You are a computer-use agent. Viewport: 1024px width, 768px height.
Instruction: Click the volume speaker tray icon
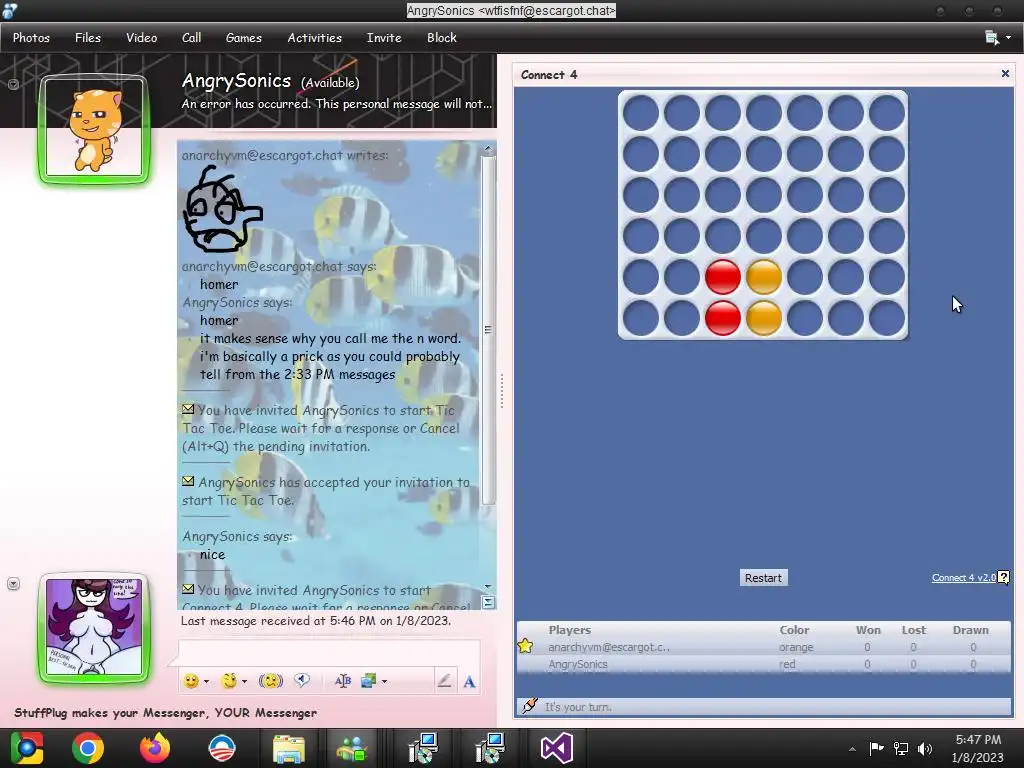[925, 749]
